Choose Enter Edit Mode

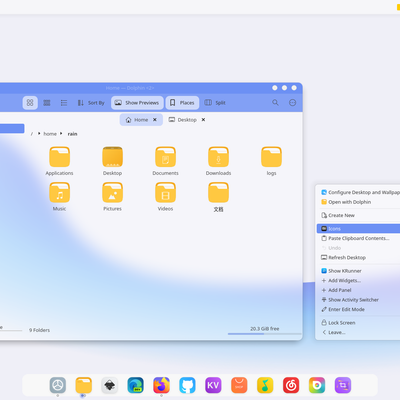point(359,310)
